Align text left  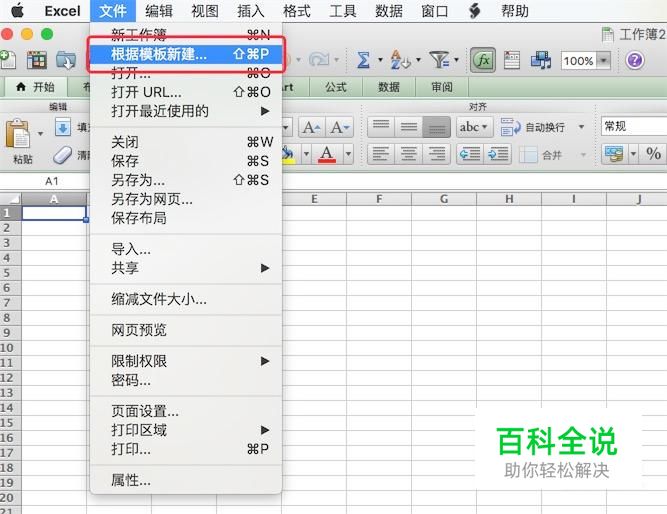tap(381, 154)
